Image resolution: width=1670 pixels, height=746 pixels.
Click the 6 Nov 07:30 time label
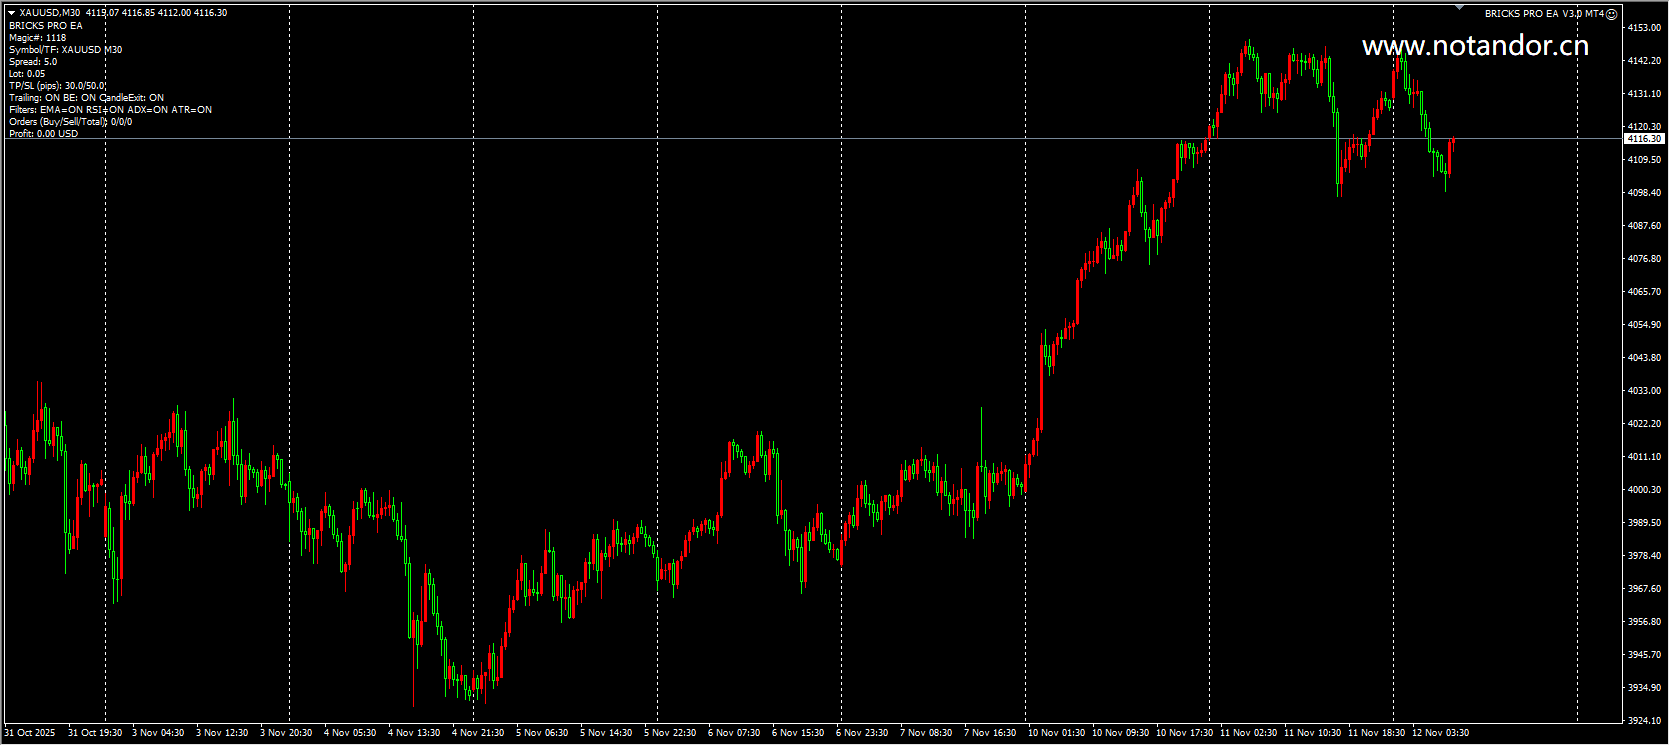click(734, 733)
